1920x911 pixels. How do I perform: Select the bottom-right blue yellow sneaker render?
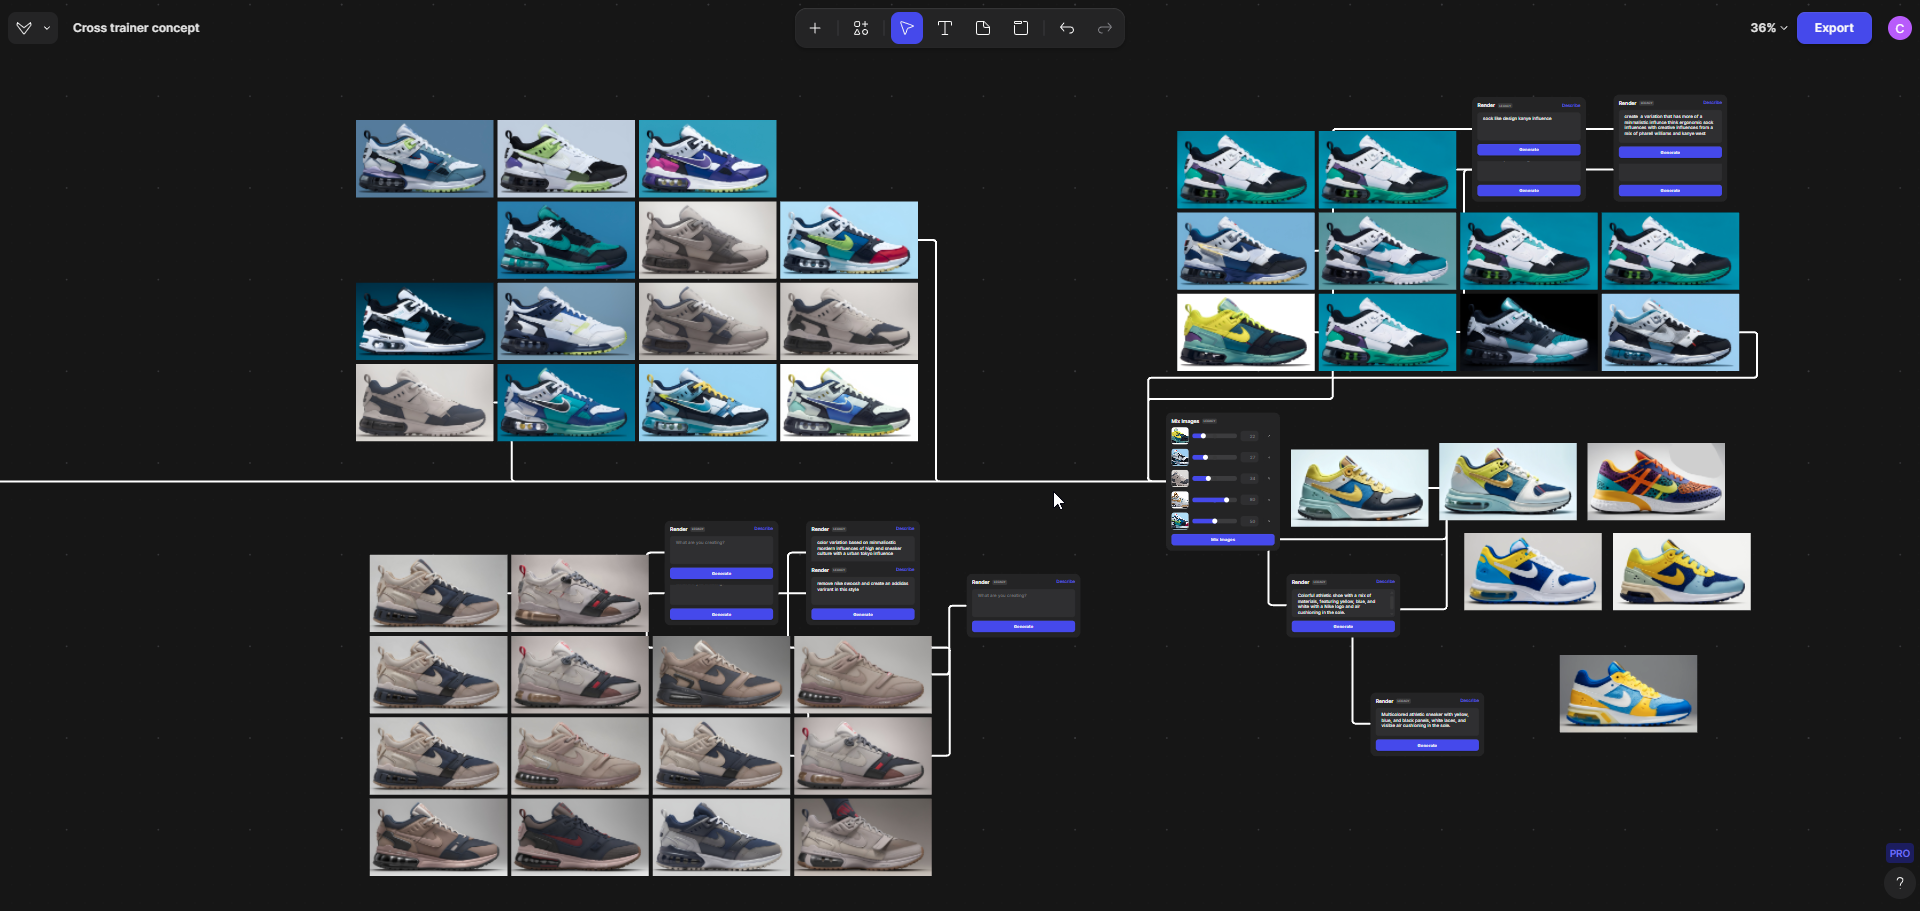pos(1628,693)
